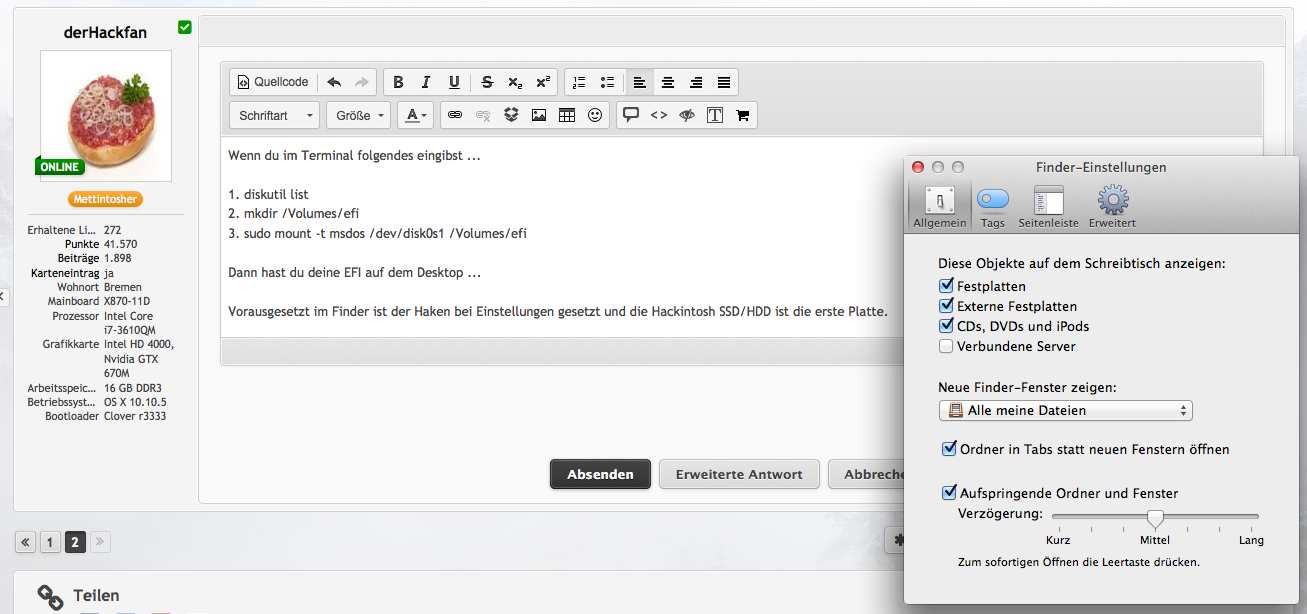The width and height of the screenshot is (1307, 614).
Task: Click green checkmark box beside derHackfan
Action: (x=185, y=27)
